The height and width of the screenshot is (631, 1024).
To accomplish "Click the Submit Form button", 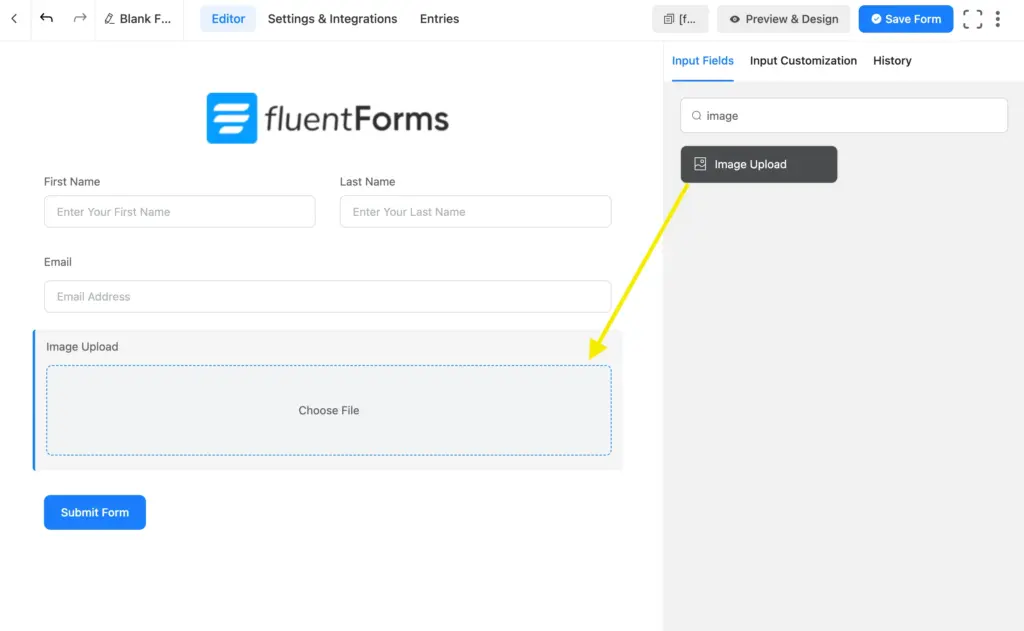I will (x=95, y=512).
